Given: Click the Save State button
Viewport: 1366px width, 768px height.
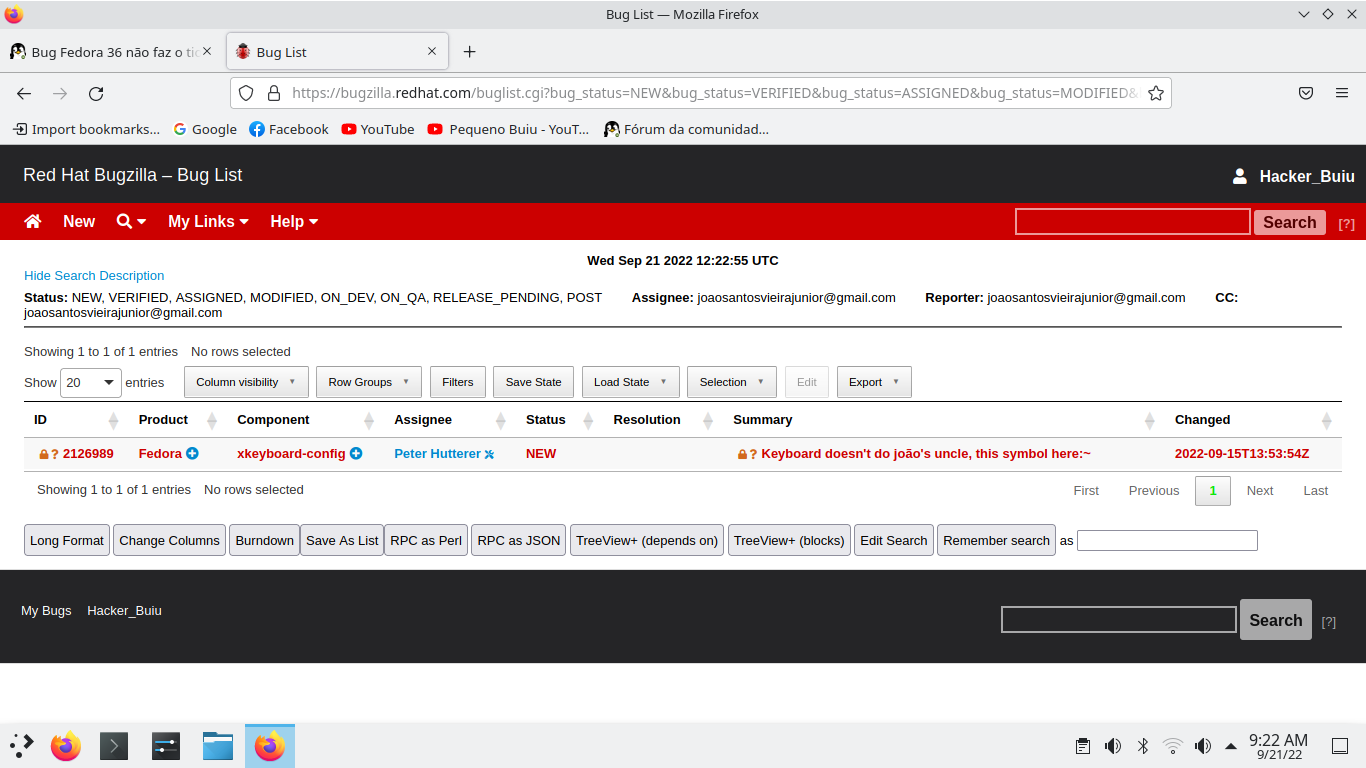Looking at the screenshot, I should pyautogui.click(x=533, y=382).
